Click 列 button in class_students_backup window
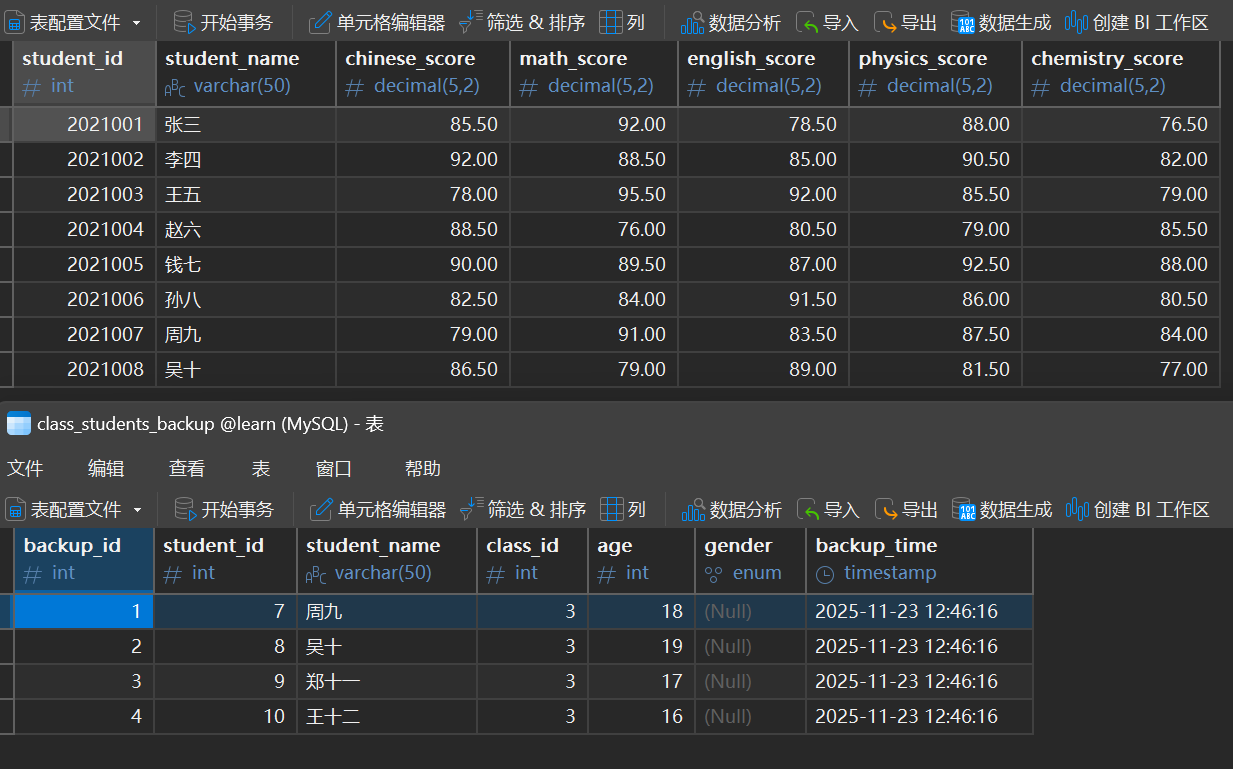1233x769 pixels. pos(622,509)
